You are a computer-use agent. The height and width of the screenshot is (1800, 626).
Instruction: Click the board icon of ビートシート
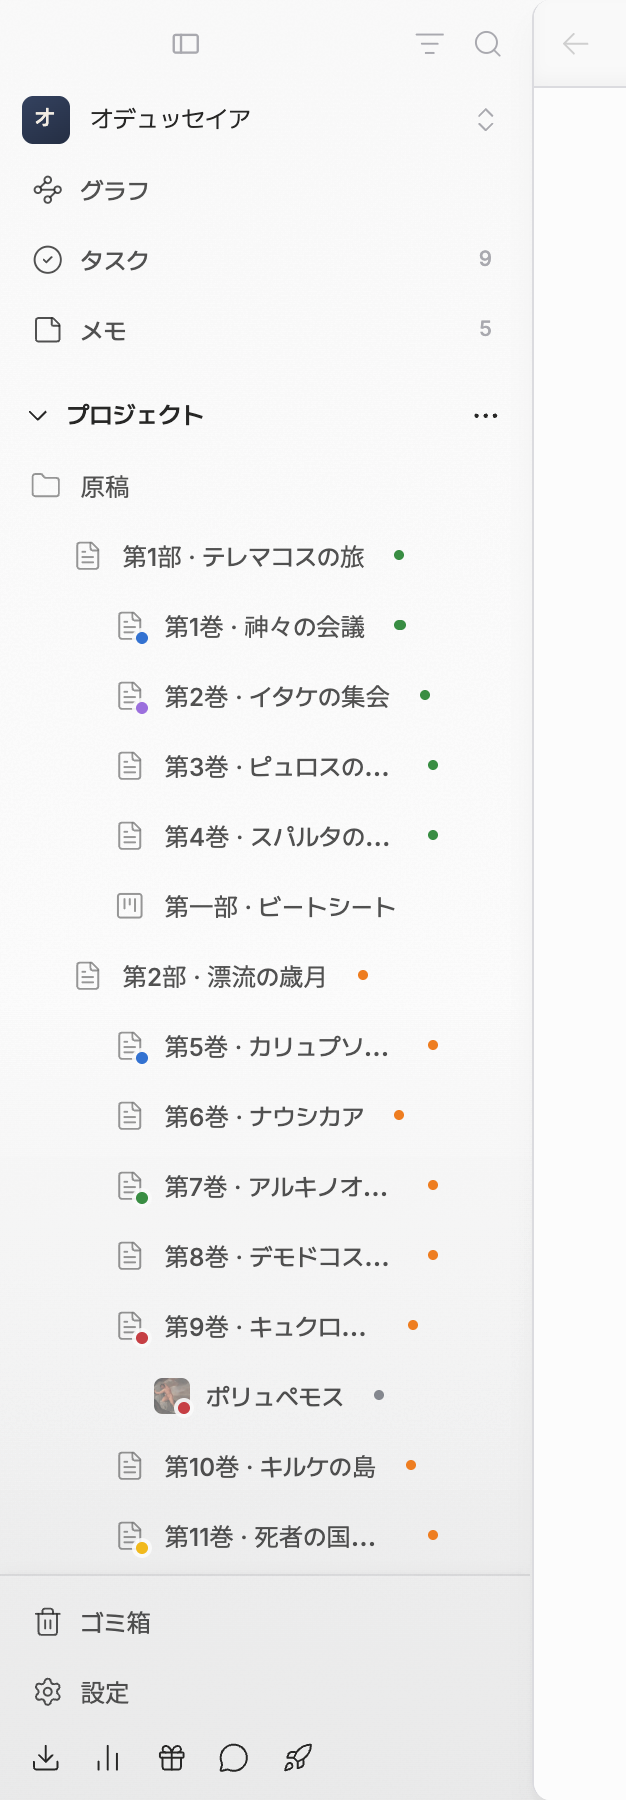tap(130, 906)
